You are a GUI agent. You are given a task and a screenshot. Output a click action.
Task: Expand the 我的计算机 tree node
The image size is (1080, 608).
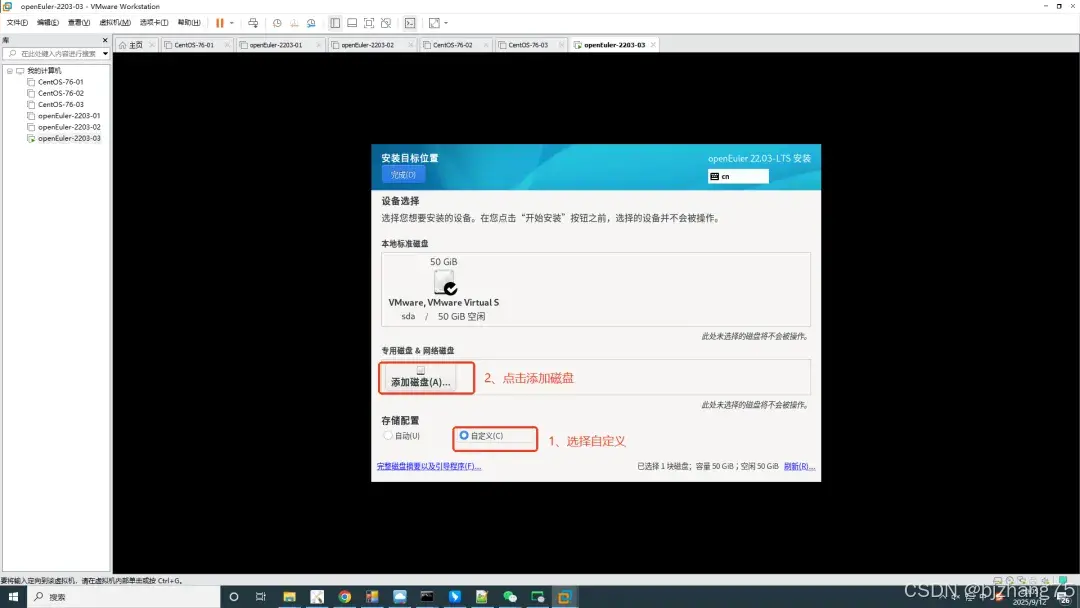point(8,70)
